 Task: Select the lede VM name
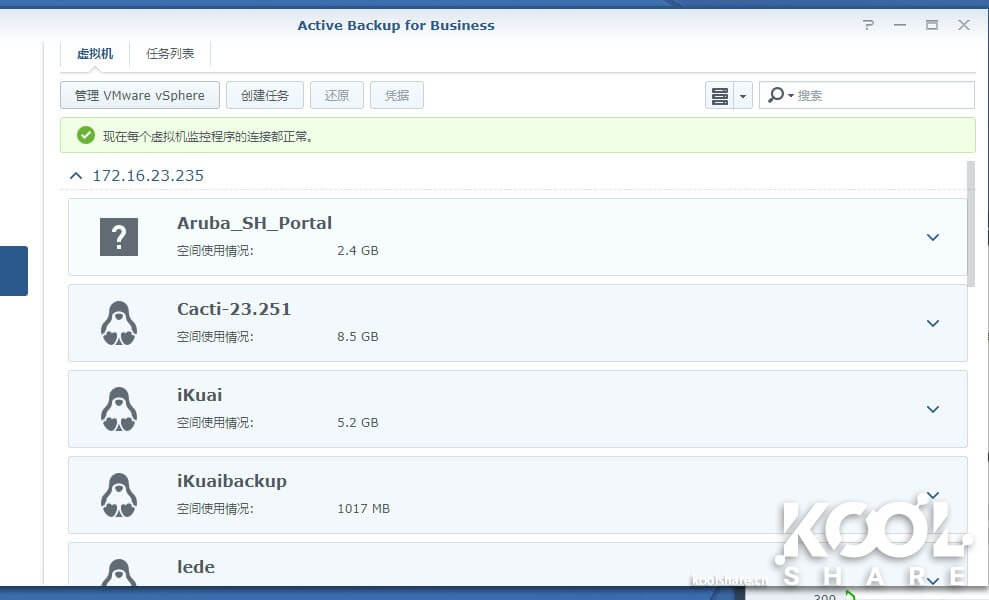pyautogui.click(x=196, y=567)
